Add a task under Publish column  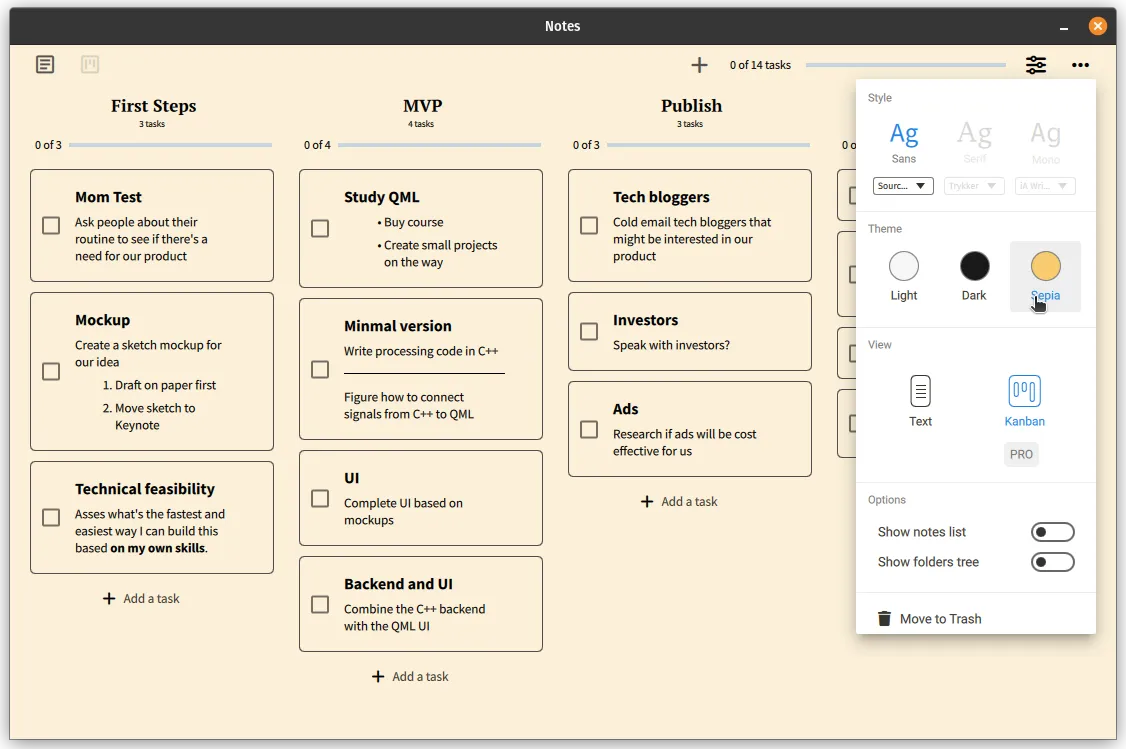(x=679, y=502)
